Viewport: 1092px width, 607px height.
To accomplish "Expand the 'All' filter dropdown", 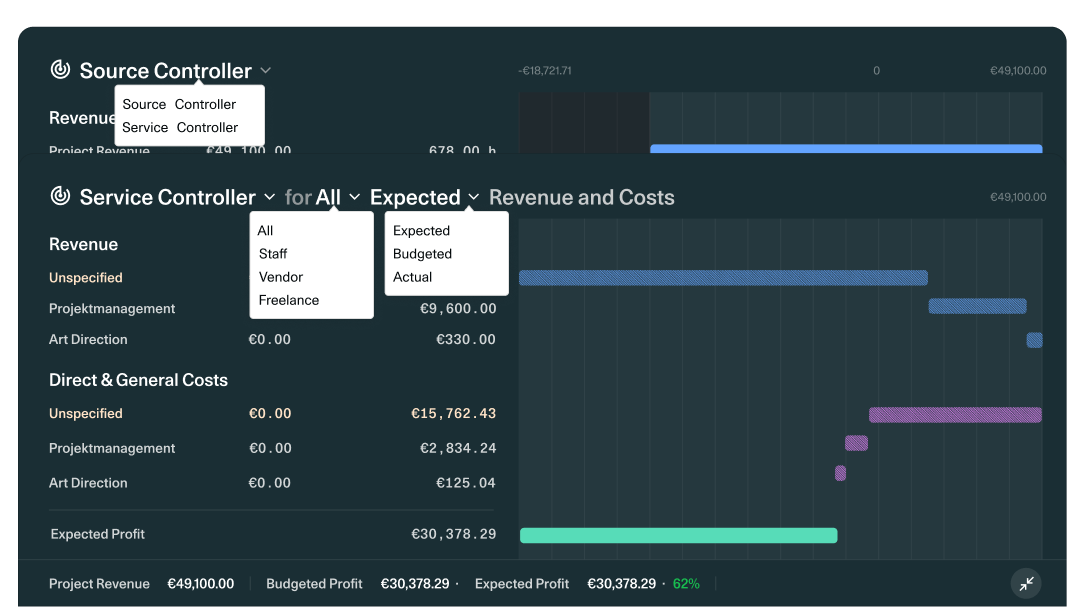I will pyautogui.click(x=354, y=197).
